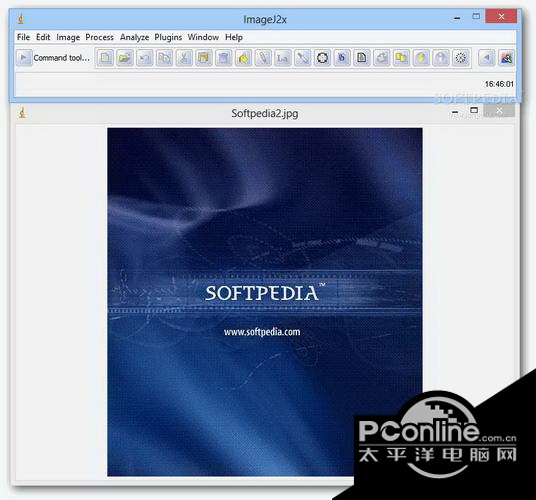Click the www.softpedia.com text in the image
536x500 pixels.
pyautogui.click(x=262, y=332)
